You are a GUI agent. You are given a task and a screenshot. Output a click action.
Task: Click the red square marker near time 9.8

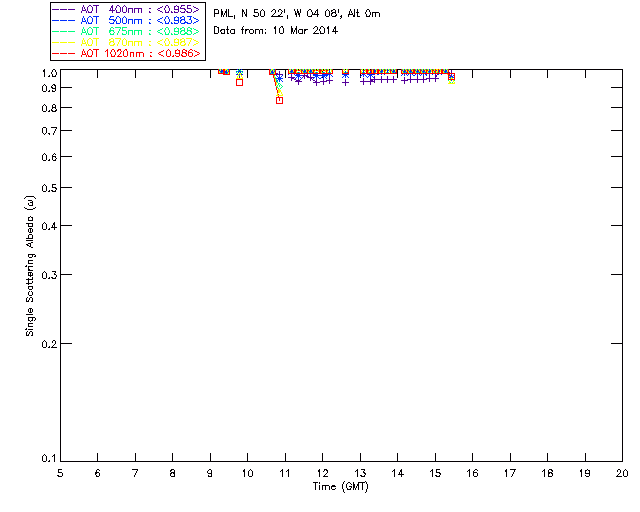point(240,82)
